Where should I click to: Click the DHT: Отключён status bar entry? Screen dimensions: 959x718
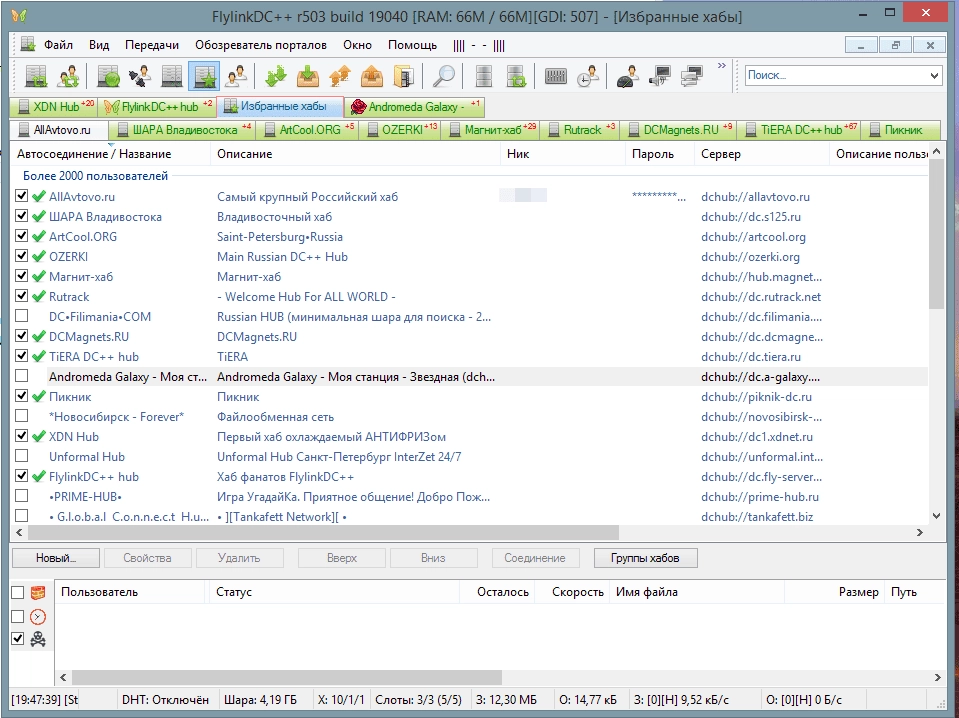165,700
